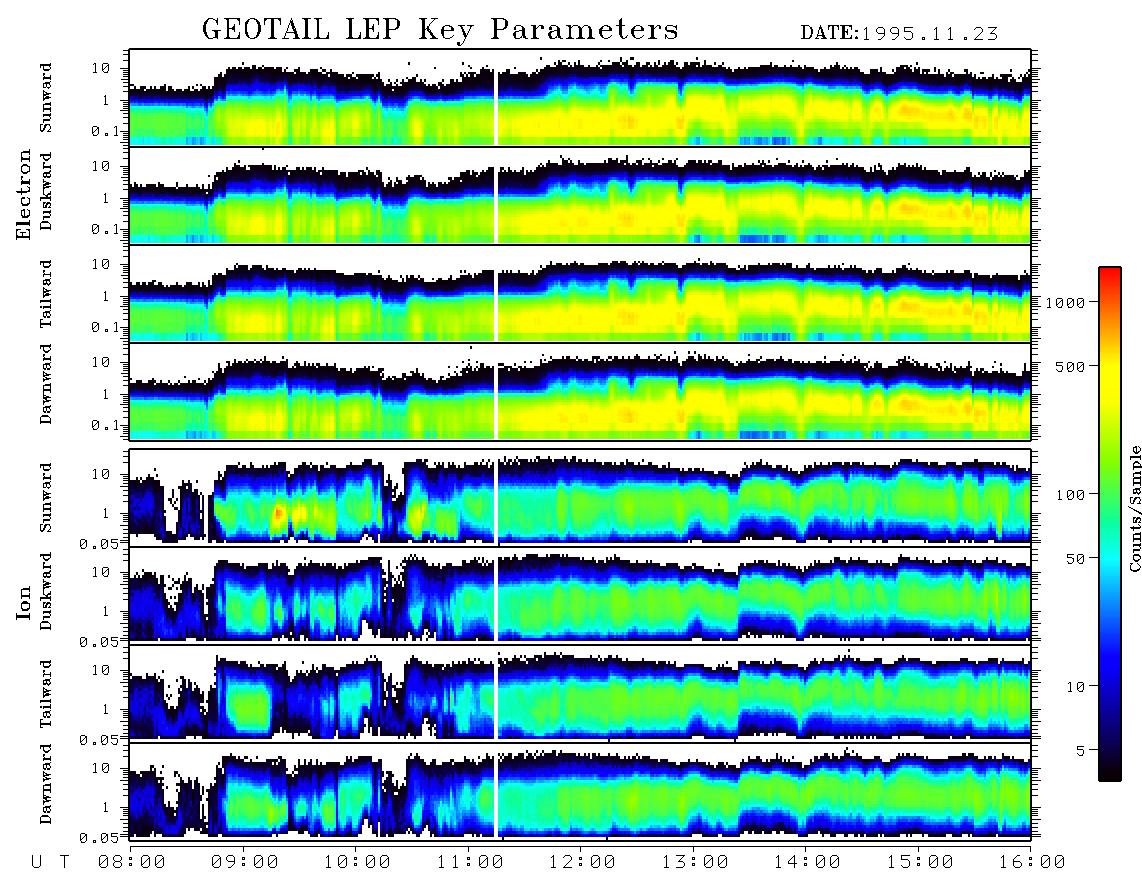Image resolution: width=1142 pixels, height=880 pixels.
Task: Click the Ion Tailward spectrogram panel
Action: [x=580, y=693]
